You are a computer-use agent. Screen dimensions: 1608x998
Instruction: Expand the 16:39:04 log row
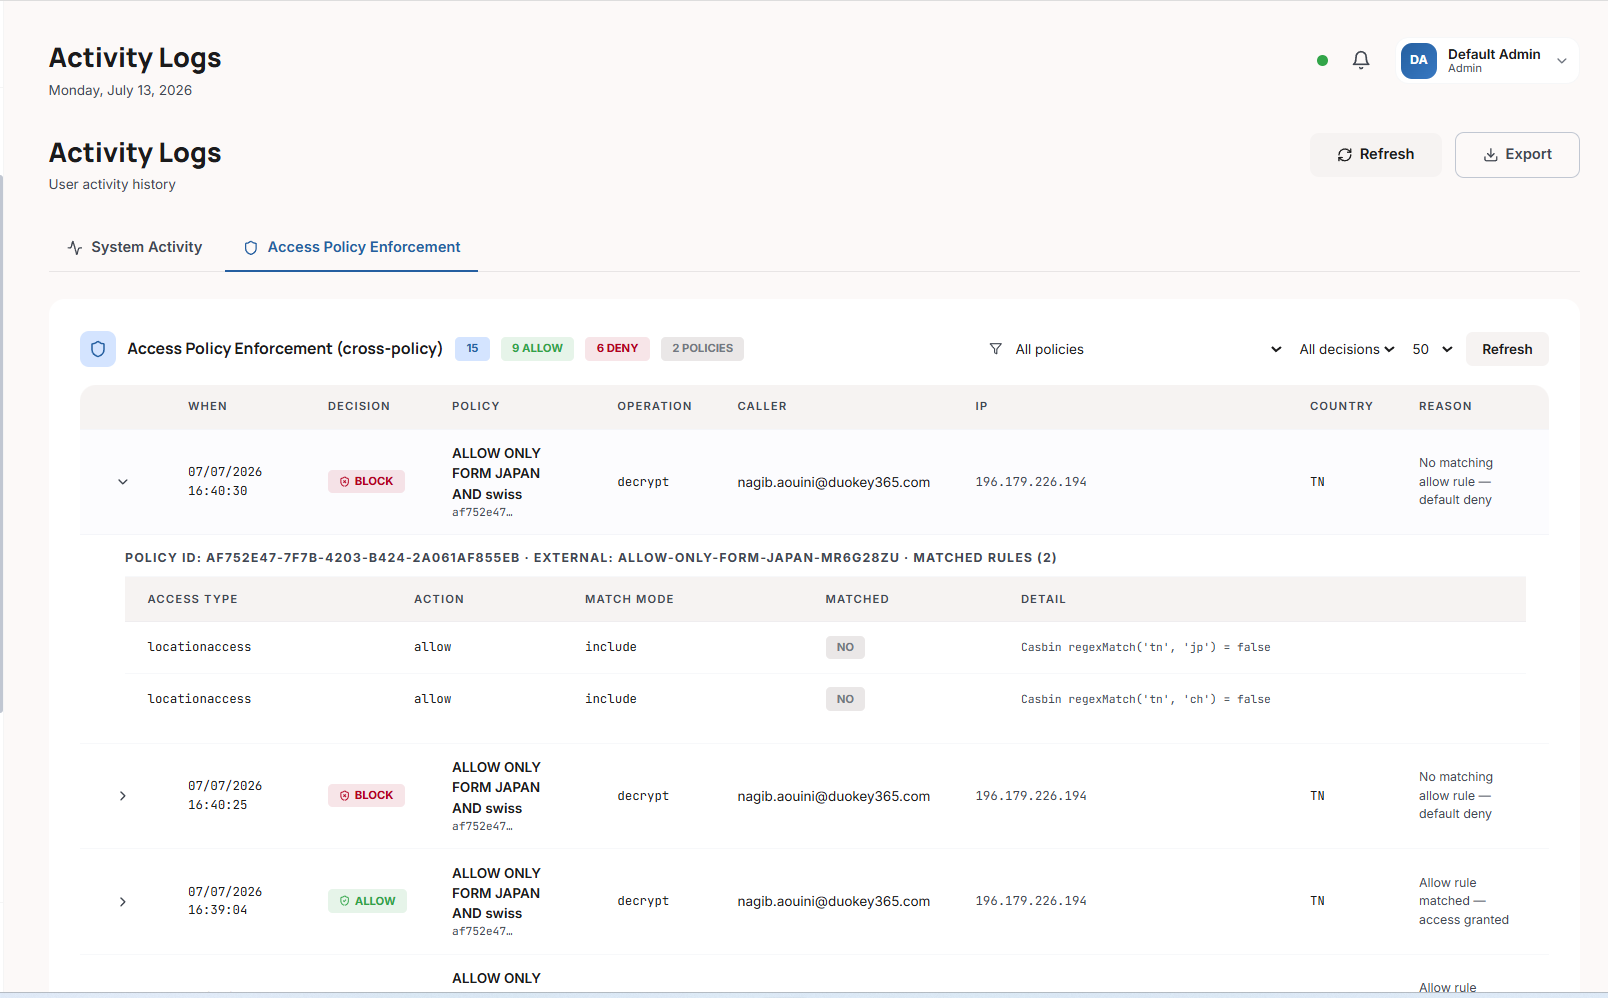[123, 902]
